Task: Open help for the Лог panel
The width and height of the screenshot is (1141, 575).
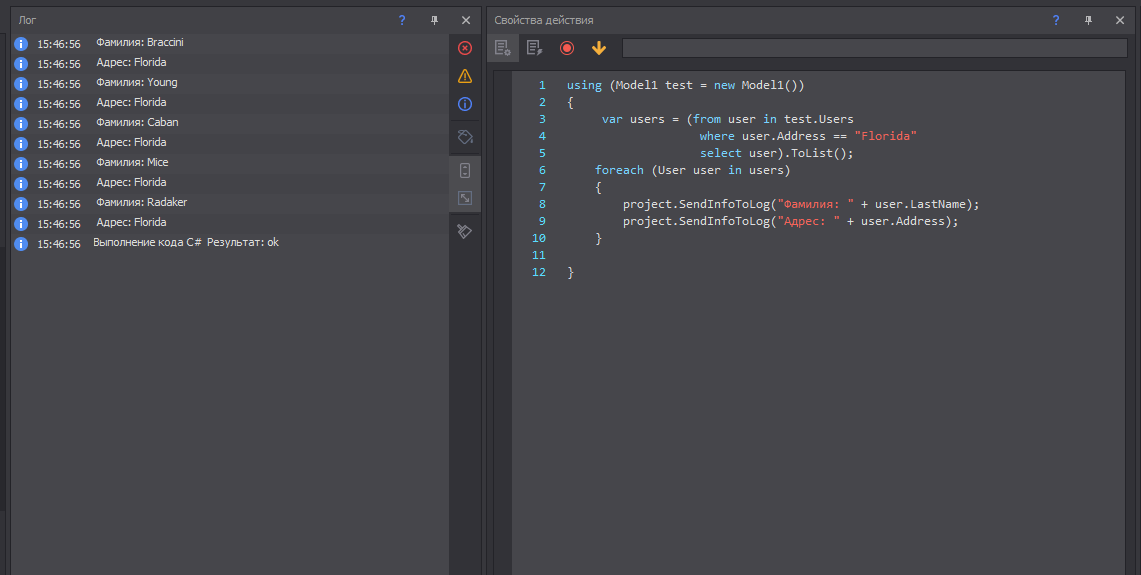Action: click(x=402, y=20)
